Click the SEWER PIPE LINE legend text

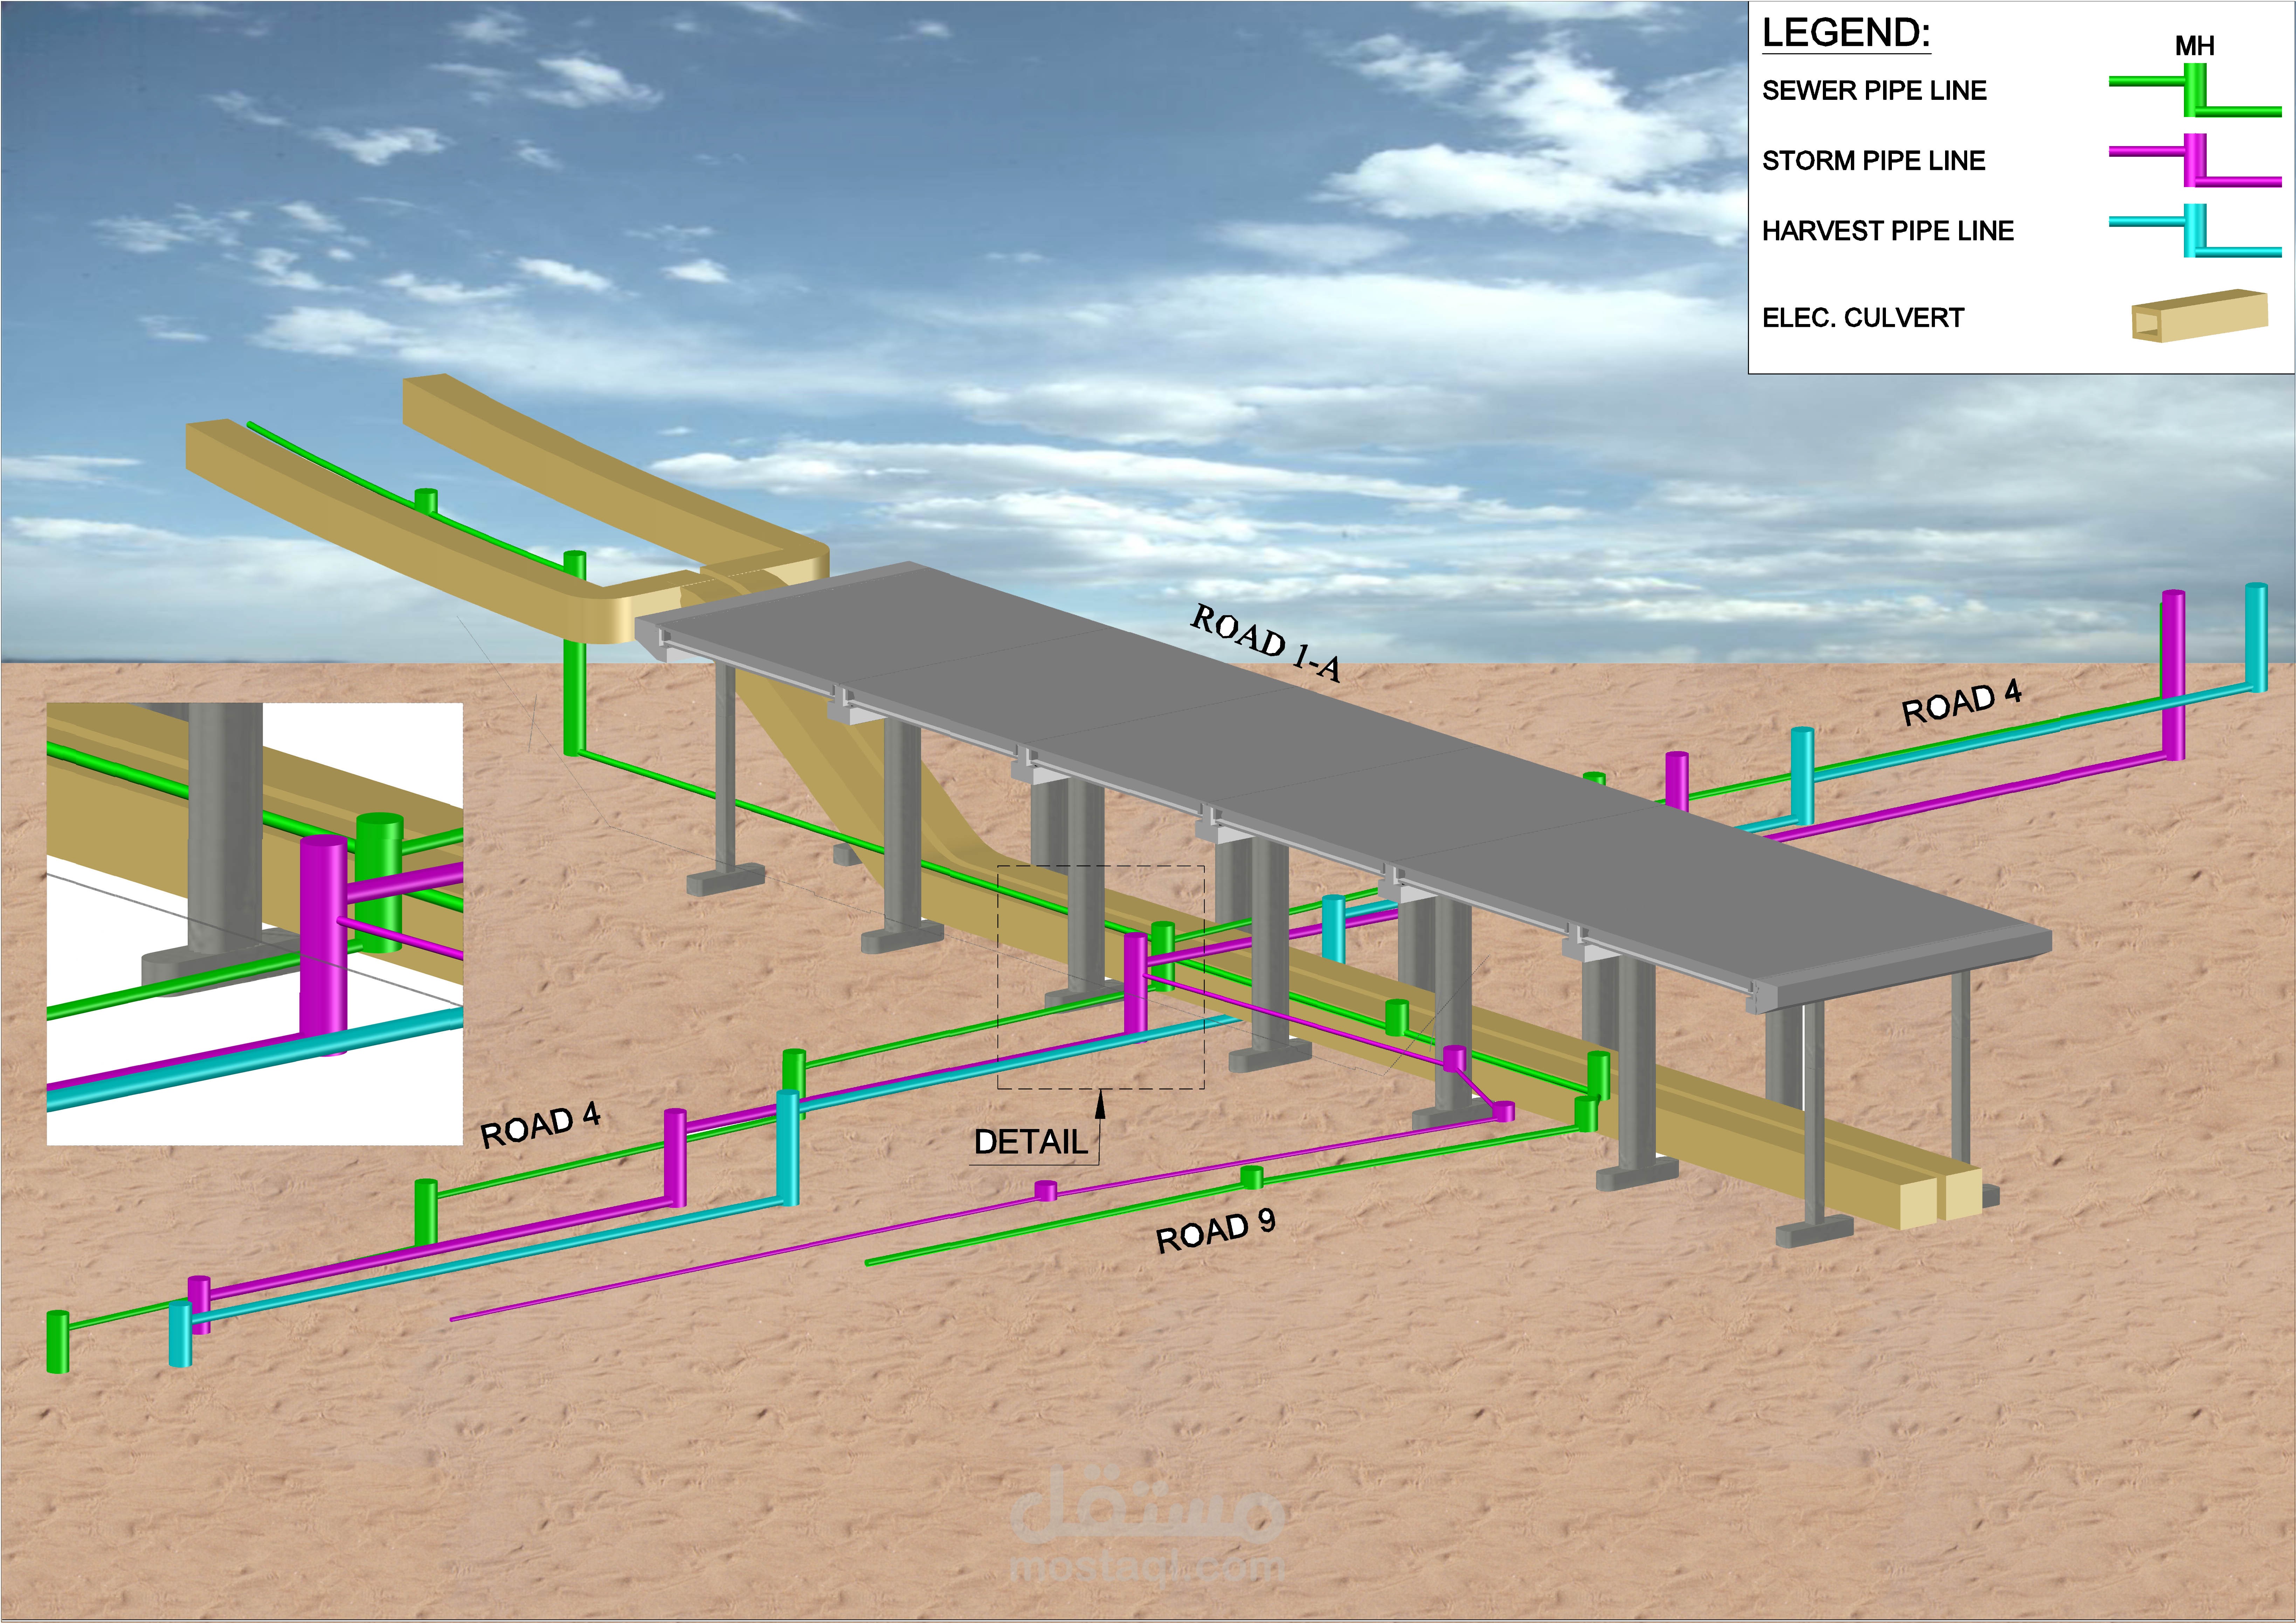coord(1874,91)
